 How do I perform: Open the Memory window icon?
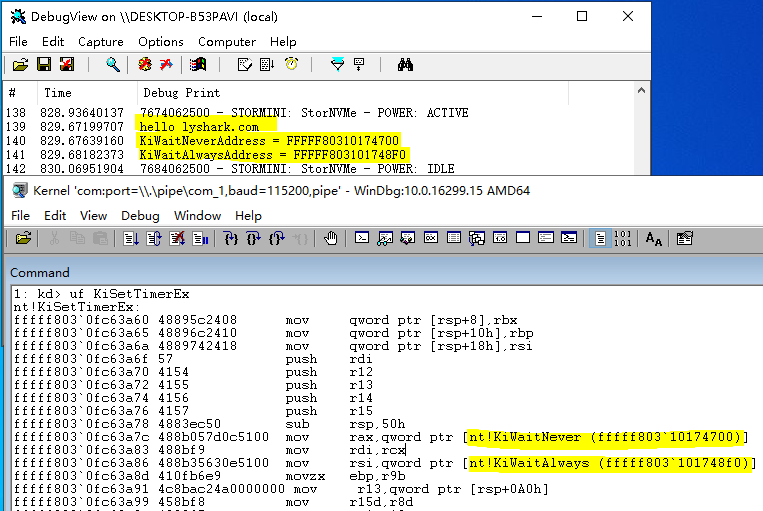coord(454,238)
